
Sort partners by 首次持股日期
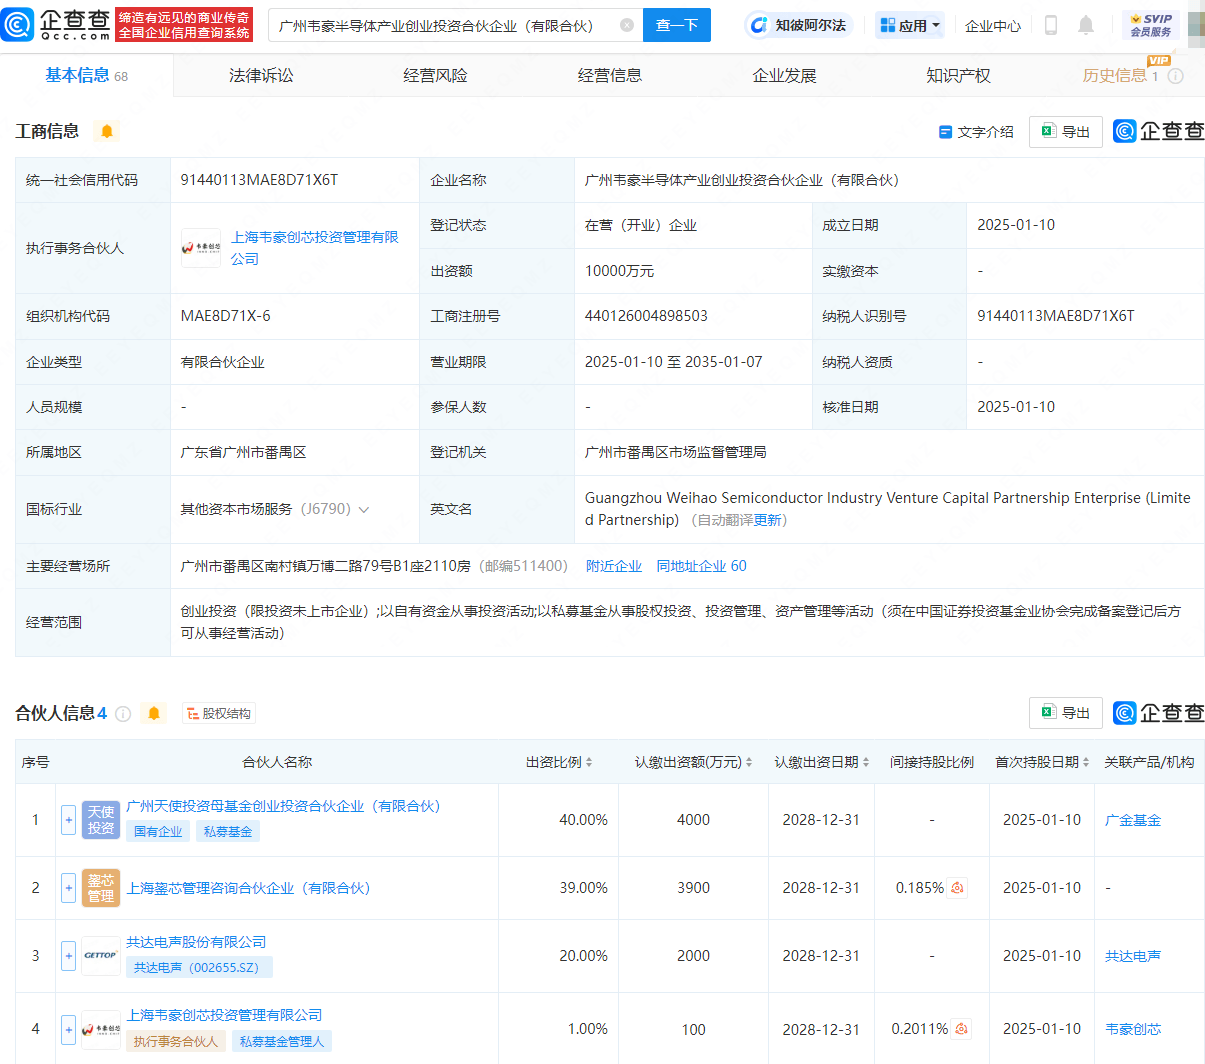point(1086,762)
